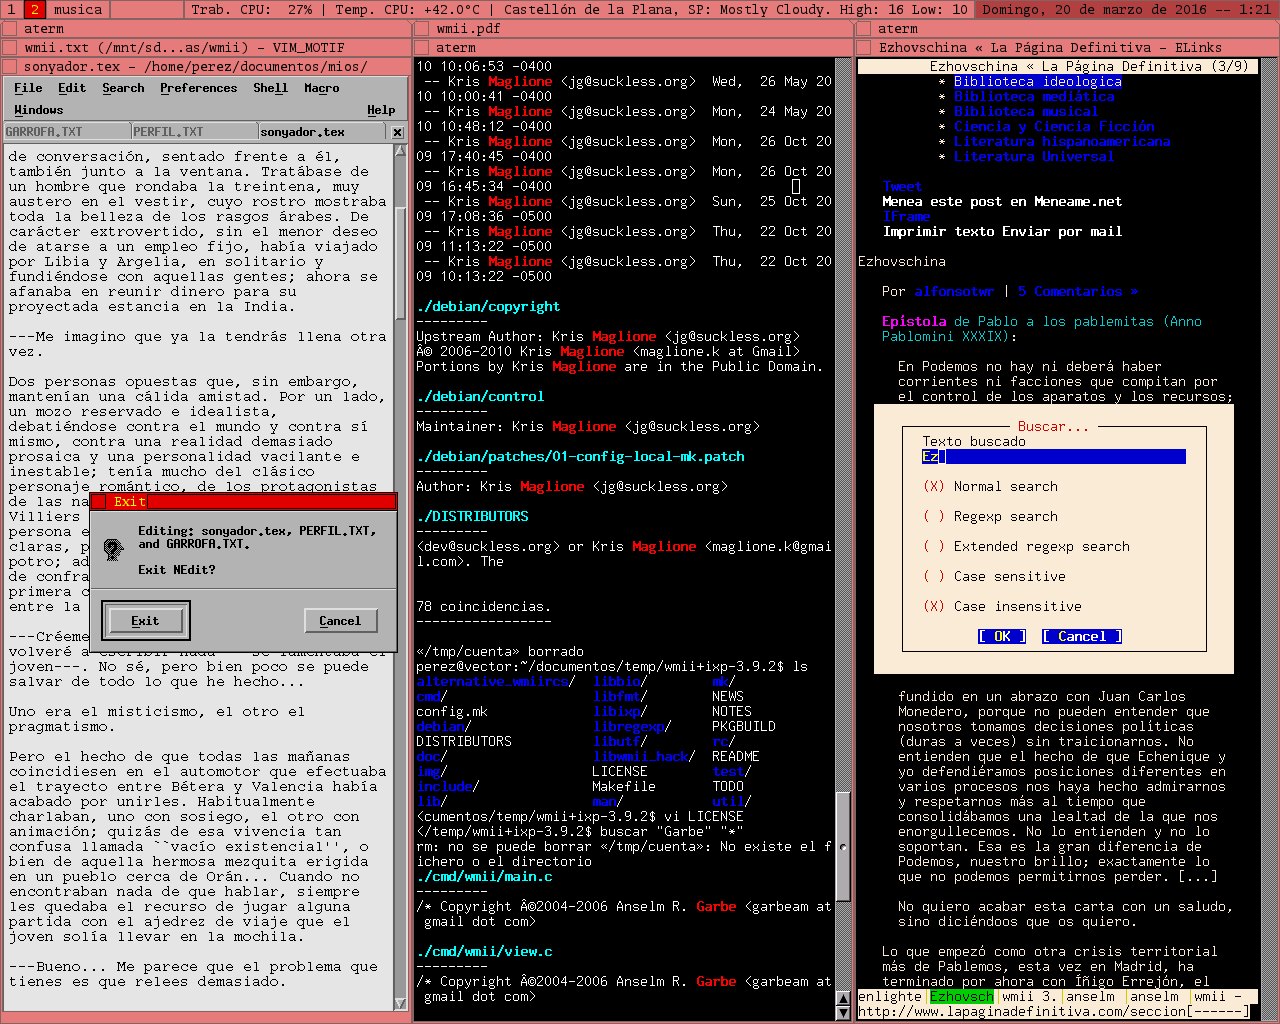The height and width of the screenshot is (1024, 1280).
Task: Click the date and time in the status bar
Action: [x=1127, y=9]
